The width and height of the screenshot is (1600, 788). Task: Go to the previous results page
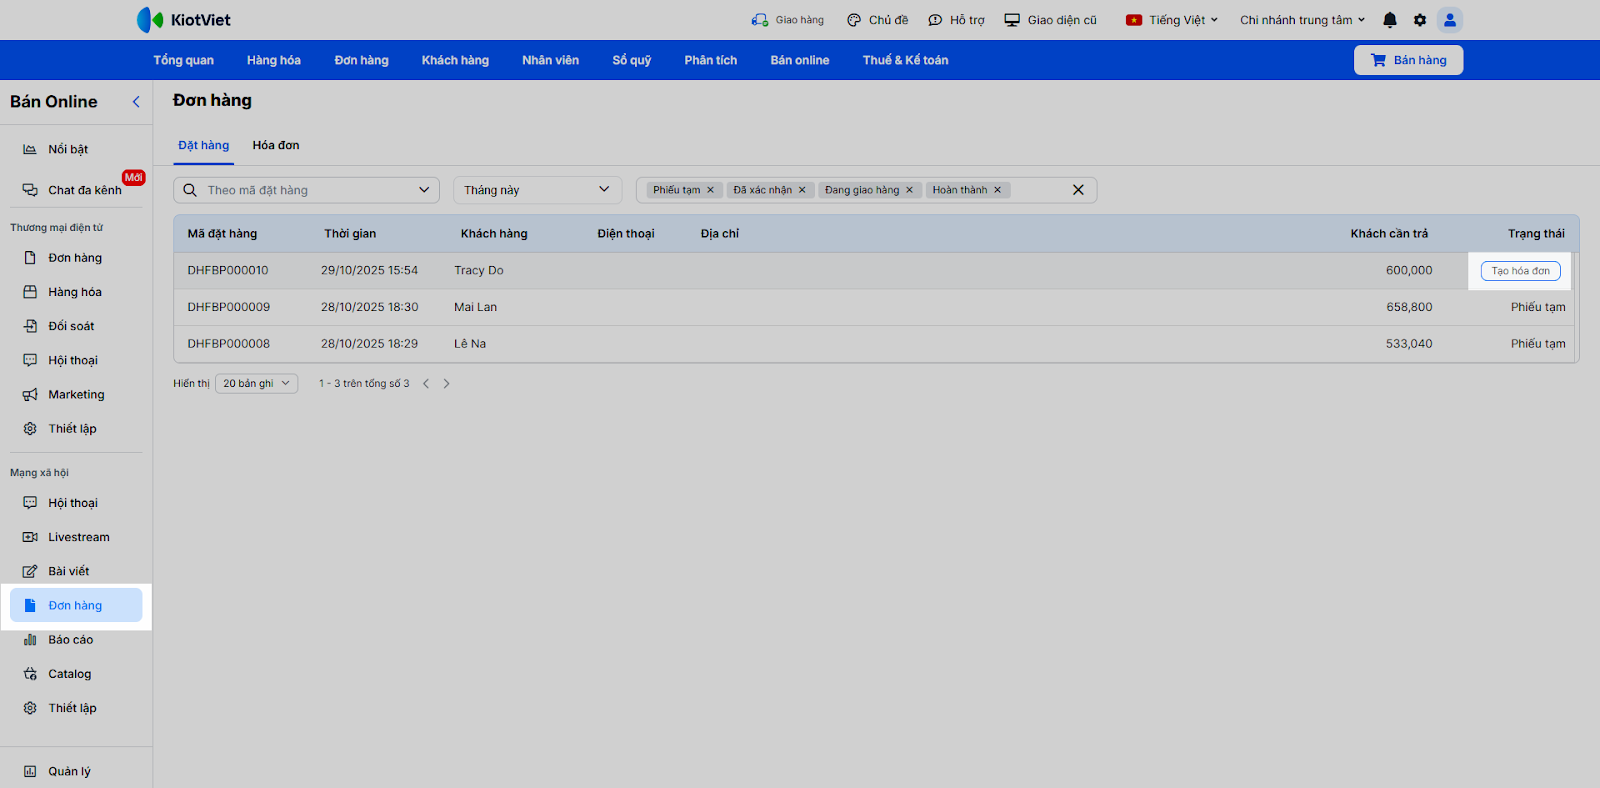click(426, 384)
